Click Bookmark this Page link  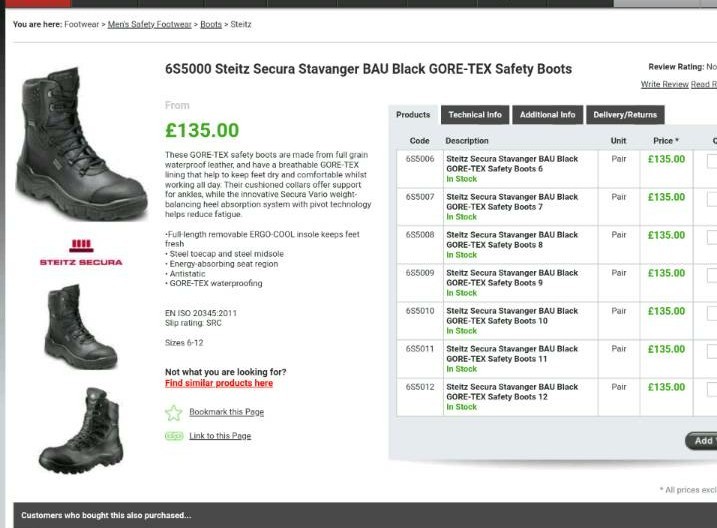[226, 412]
